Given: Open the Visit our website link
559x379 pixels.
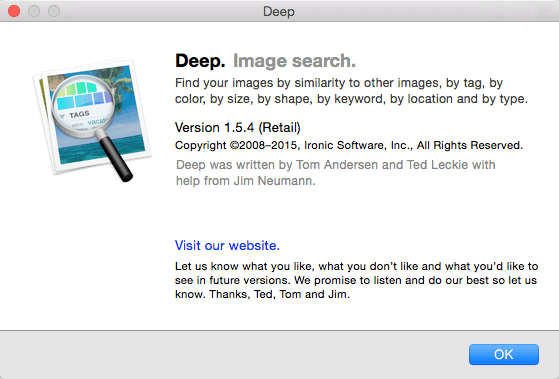Looking at the screenshot, I should click(227, 245).
